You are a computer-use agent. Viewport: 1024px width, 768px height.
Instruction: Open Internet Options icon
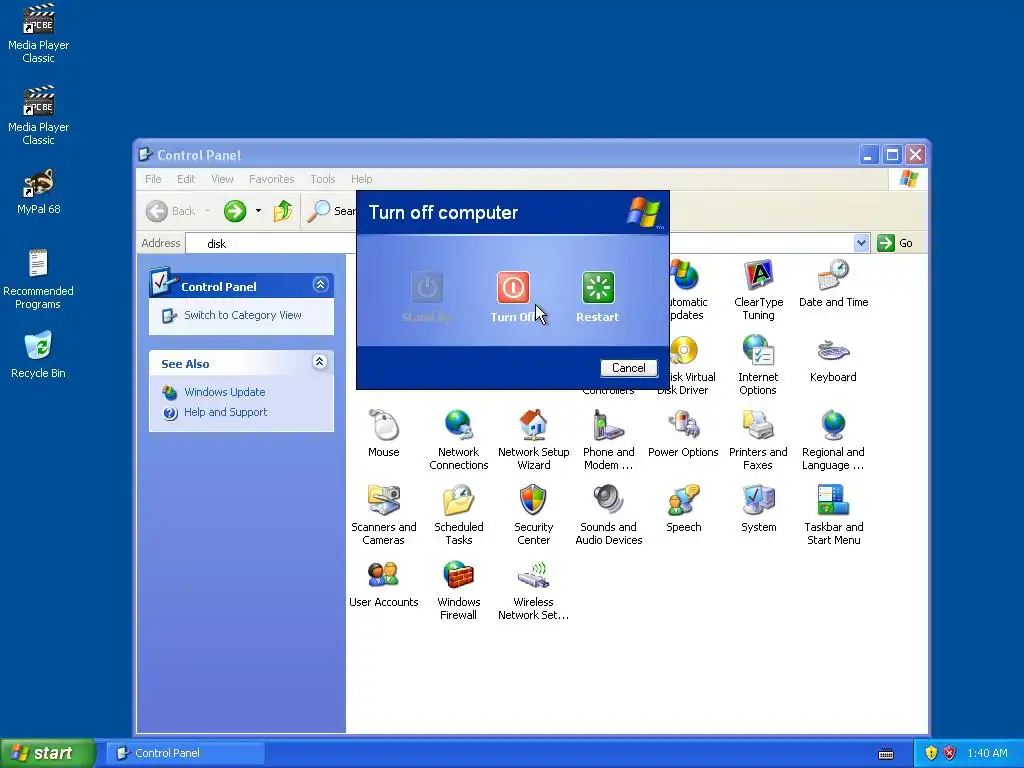pyautogui.click(x=758, y=364)
